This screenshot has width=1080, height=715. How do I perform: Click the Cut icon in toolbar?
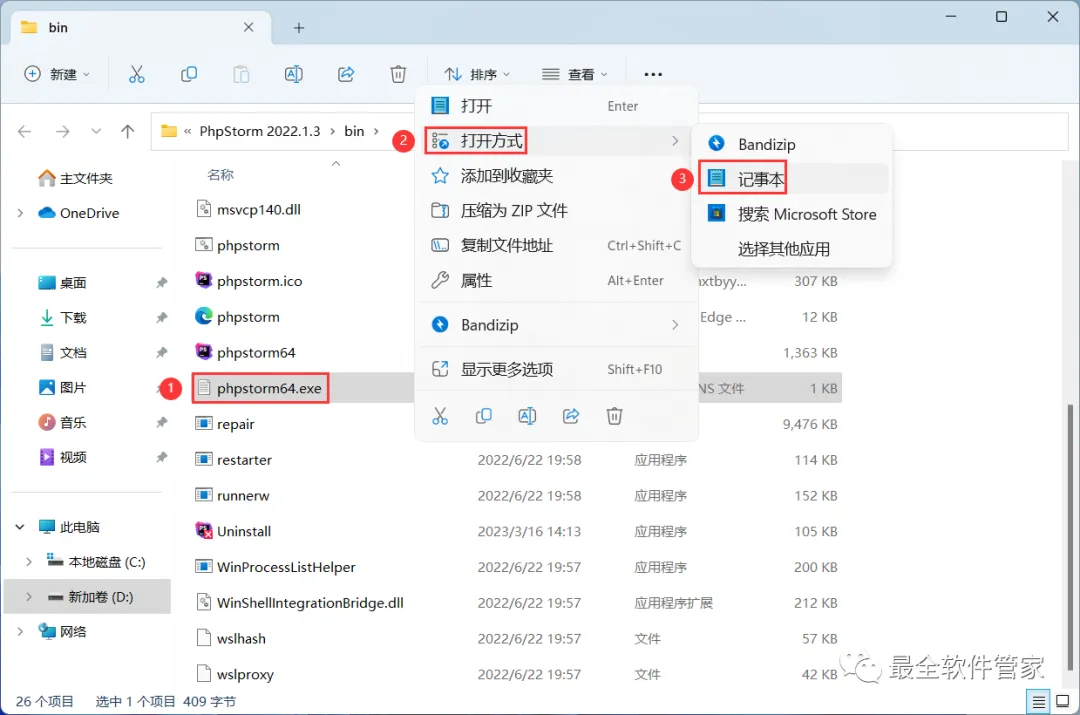[136, 74]
